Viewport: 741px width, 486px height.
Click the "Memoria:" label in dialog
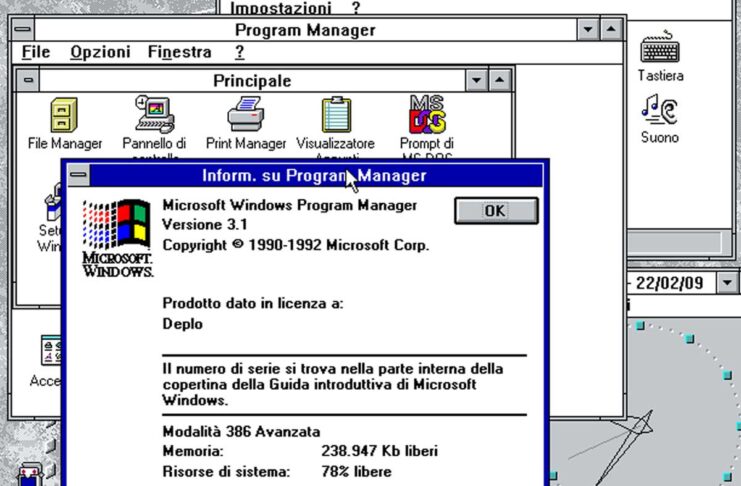(x=193, y=451)
